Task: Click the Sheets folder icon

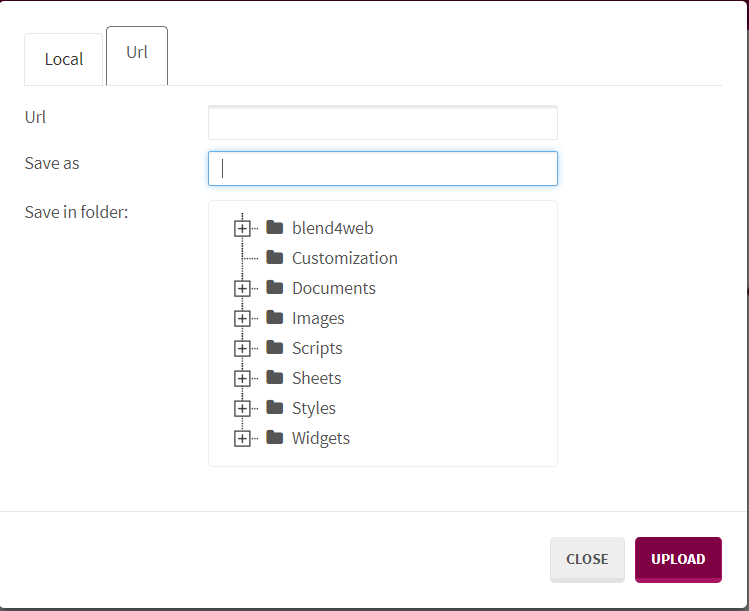Action: pos(274,378)
